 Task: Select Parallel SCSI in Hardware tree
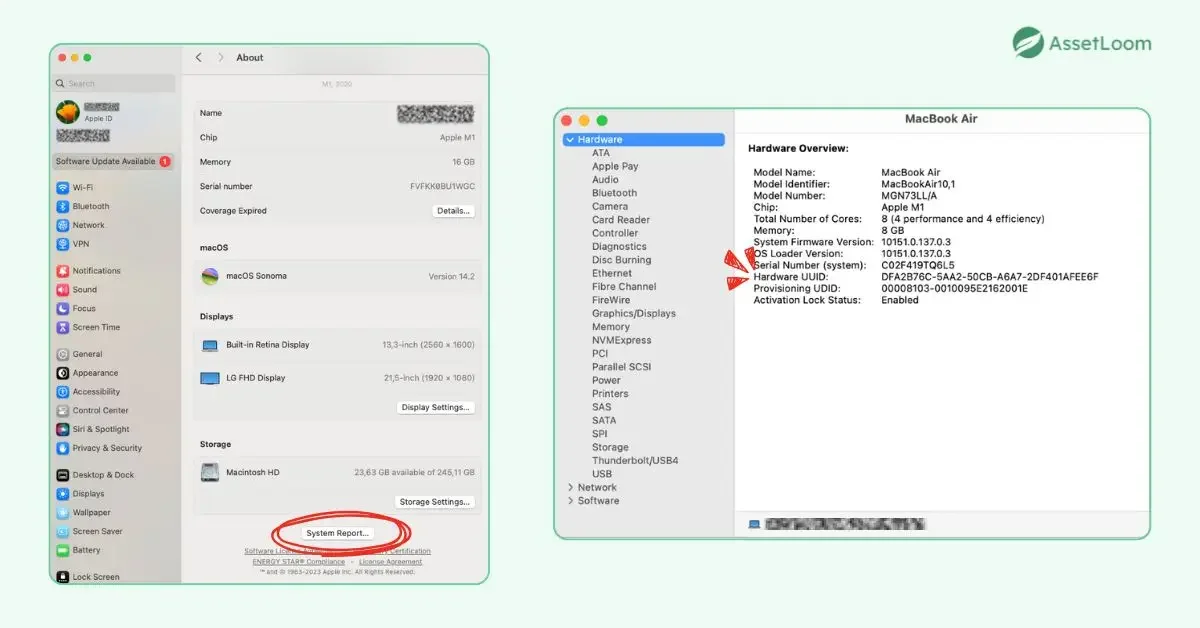pyautogui.click(x=621, y=367)
